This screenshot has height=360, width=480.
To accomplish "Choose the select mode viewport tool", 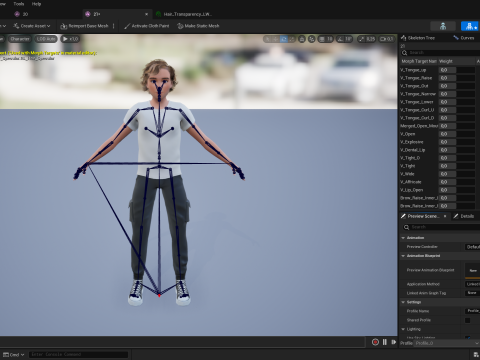I will point(267,39).
